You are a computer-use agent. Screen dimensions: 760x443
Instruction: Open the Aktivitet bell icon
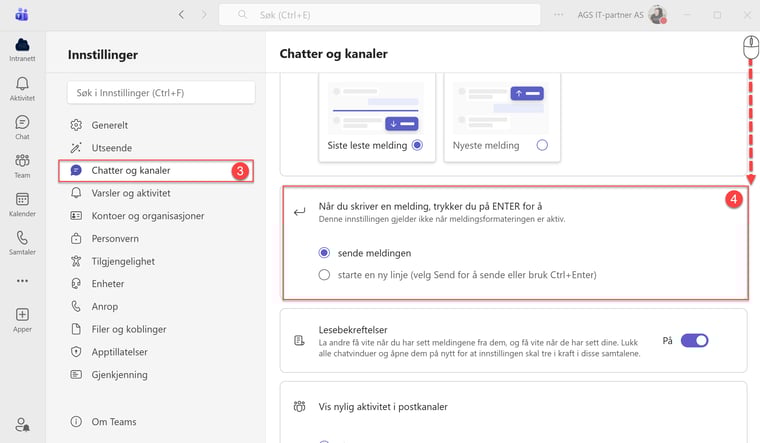22,88
